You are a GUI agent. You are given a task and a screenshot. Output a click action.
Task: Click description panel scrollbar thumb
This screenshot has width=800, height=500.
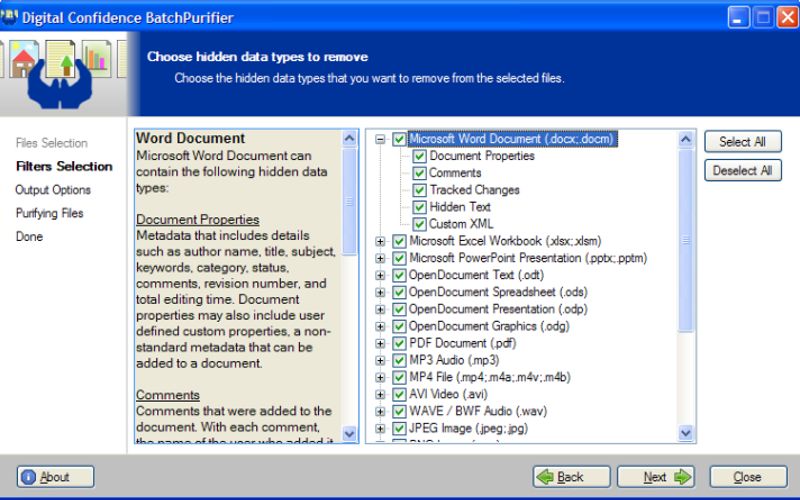(x=349, y=202)
